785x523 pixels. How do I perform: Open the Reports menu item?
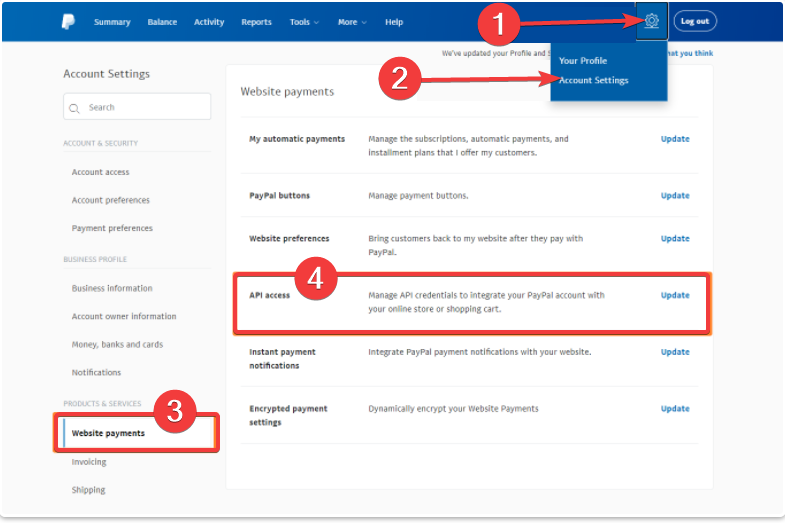pyautogui.click(x=256, y=22)
